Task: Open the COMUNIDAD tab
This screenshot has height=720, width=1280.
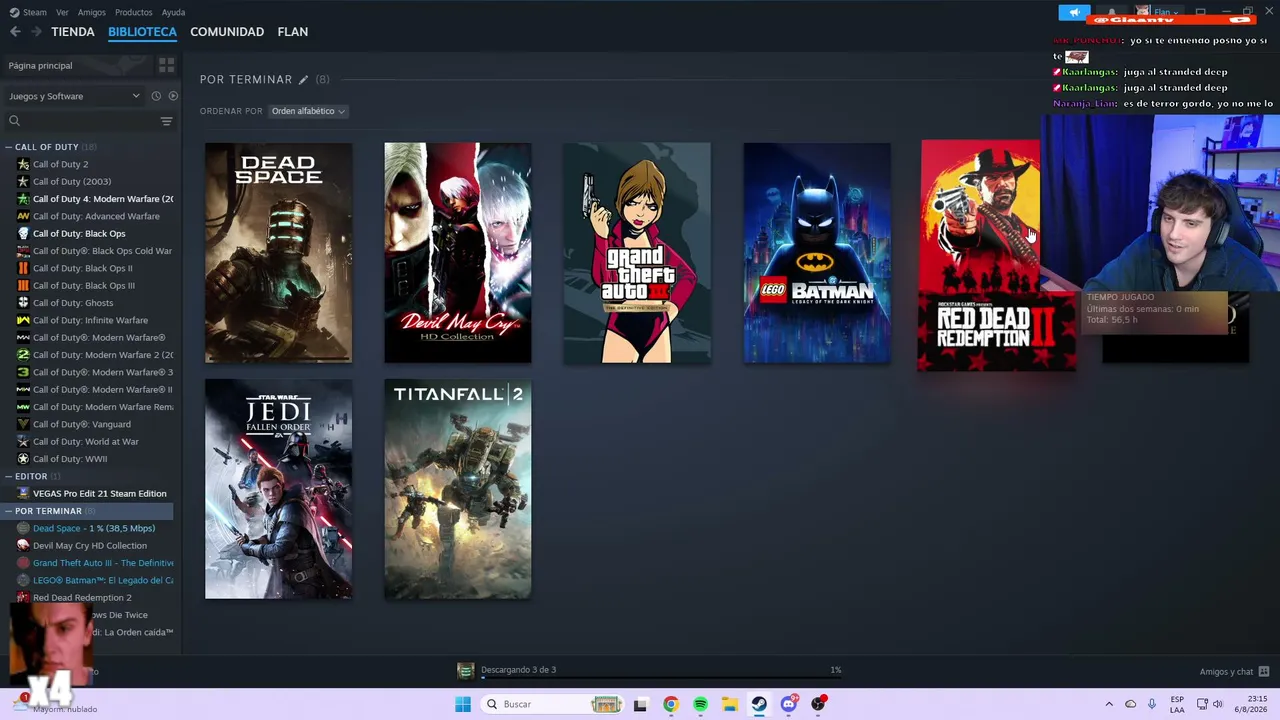Action: (227, 32)
